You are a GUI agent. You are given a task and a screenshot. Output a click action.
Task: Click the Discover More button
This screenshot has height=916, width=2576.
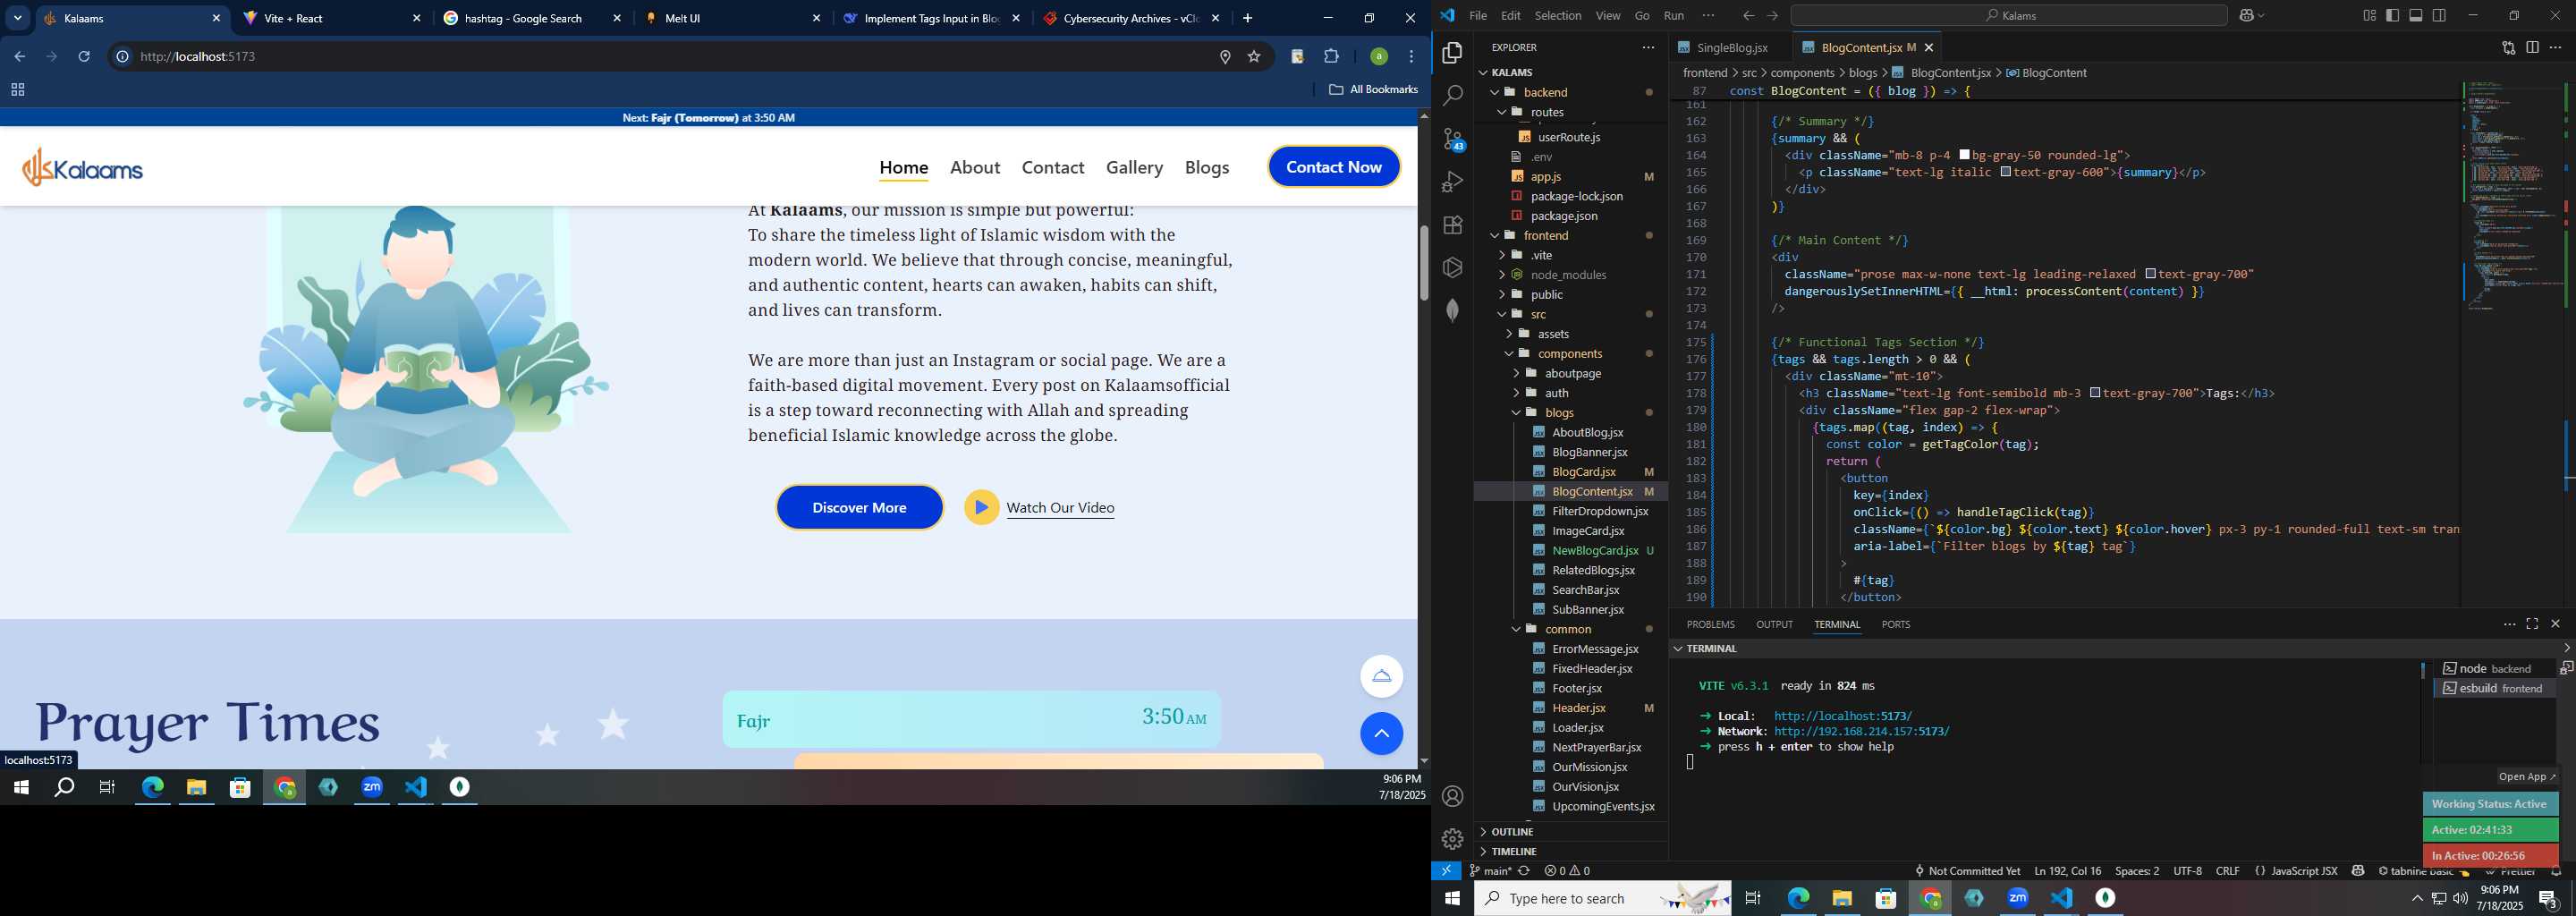(859, 508)
